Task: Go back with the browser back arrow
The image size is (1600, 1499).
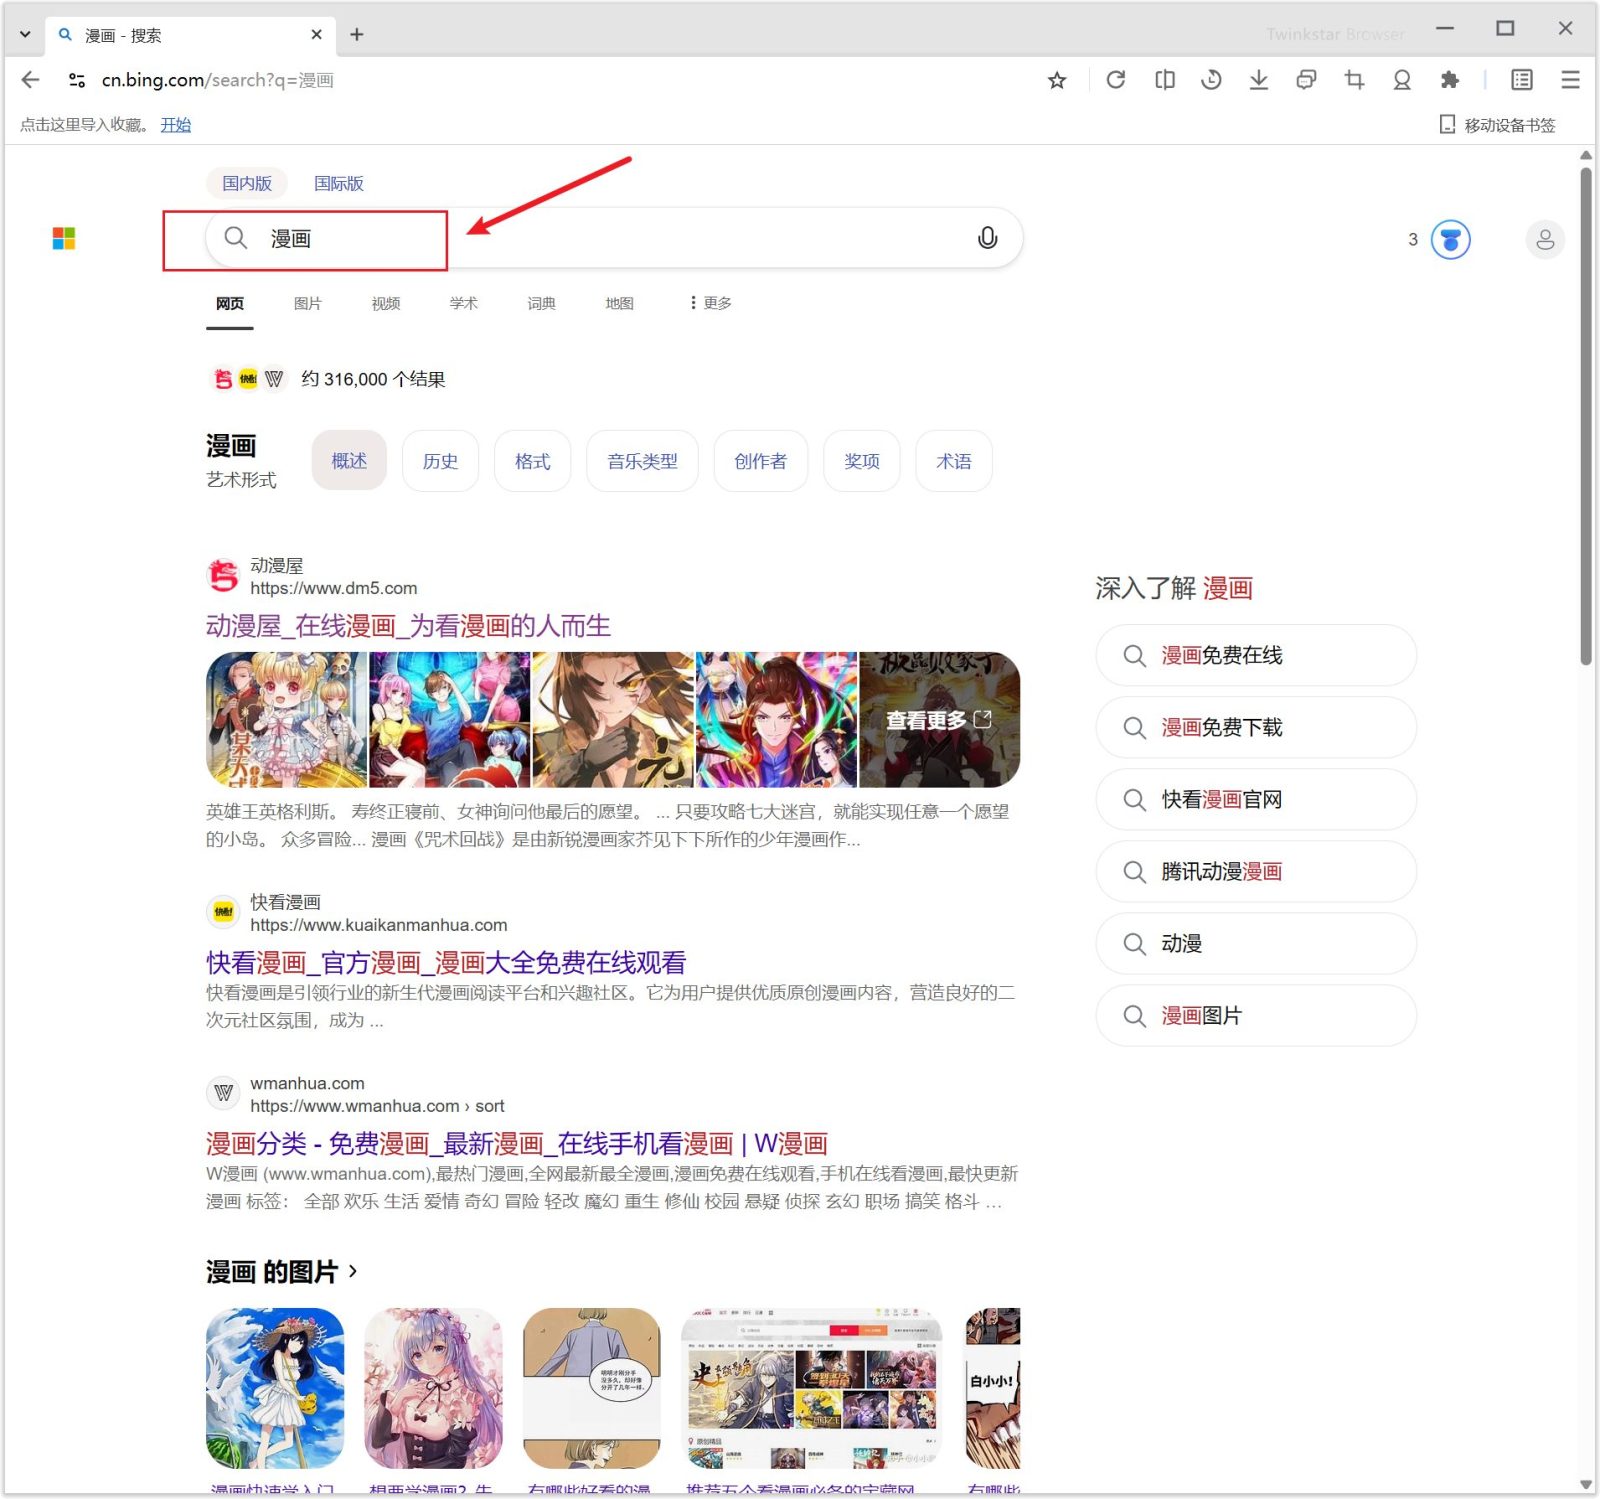Action: pos(30,80)
